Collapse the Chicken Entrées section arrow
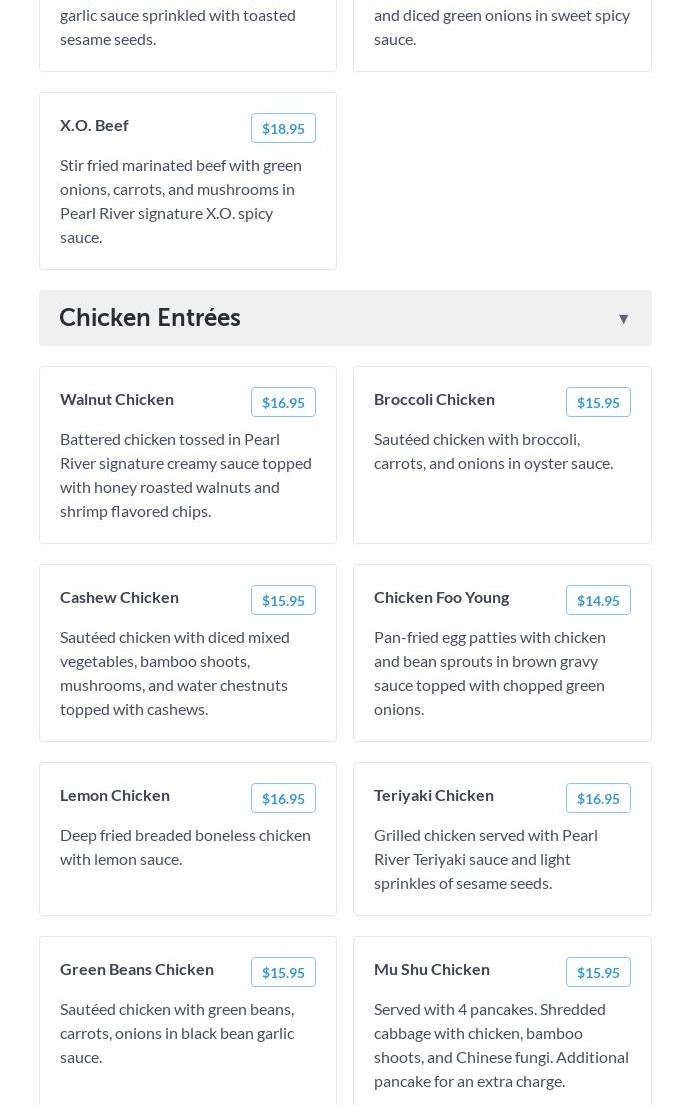Screen dimensions: 690x1105 [x=623, y=319]
